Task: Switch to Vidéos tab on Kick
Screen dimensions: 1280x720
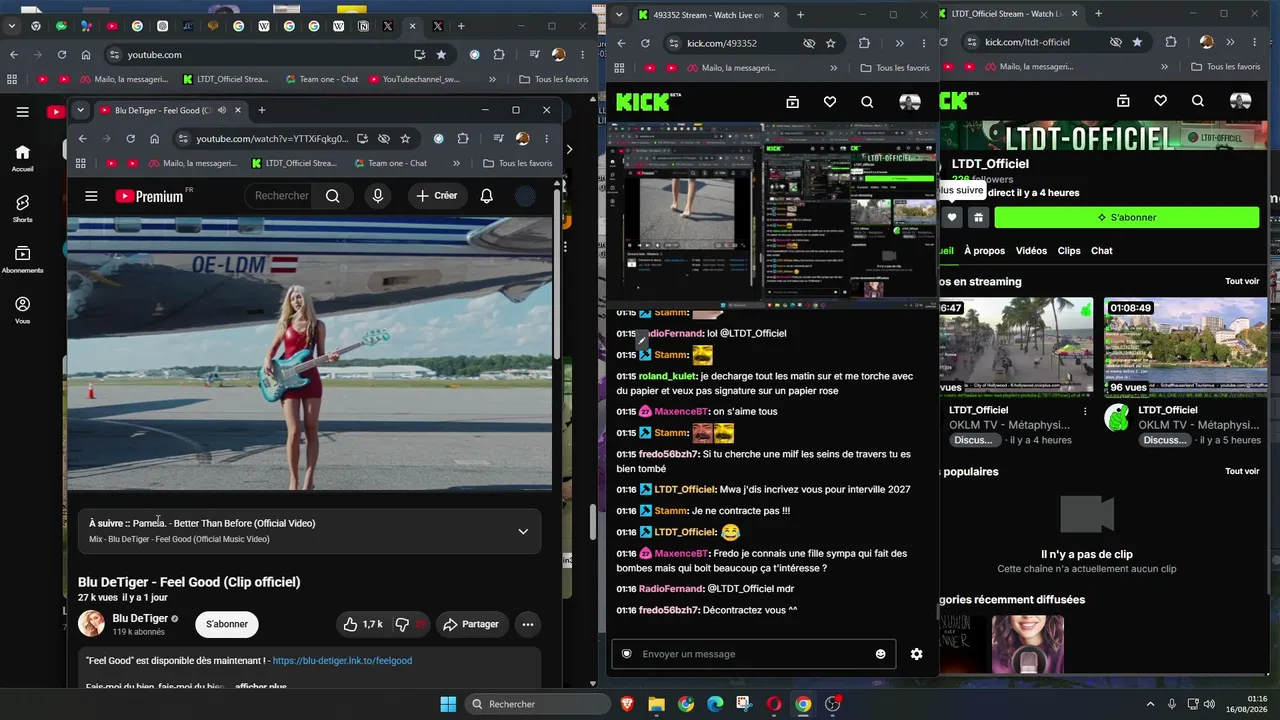Action: tap(1031, 251)
